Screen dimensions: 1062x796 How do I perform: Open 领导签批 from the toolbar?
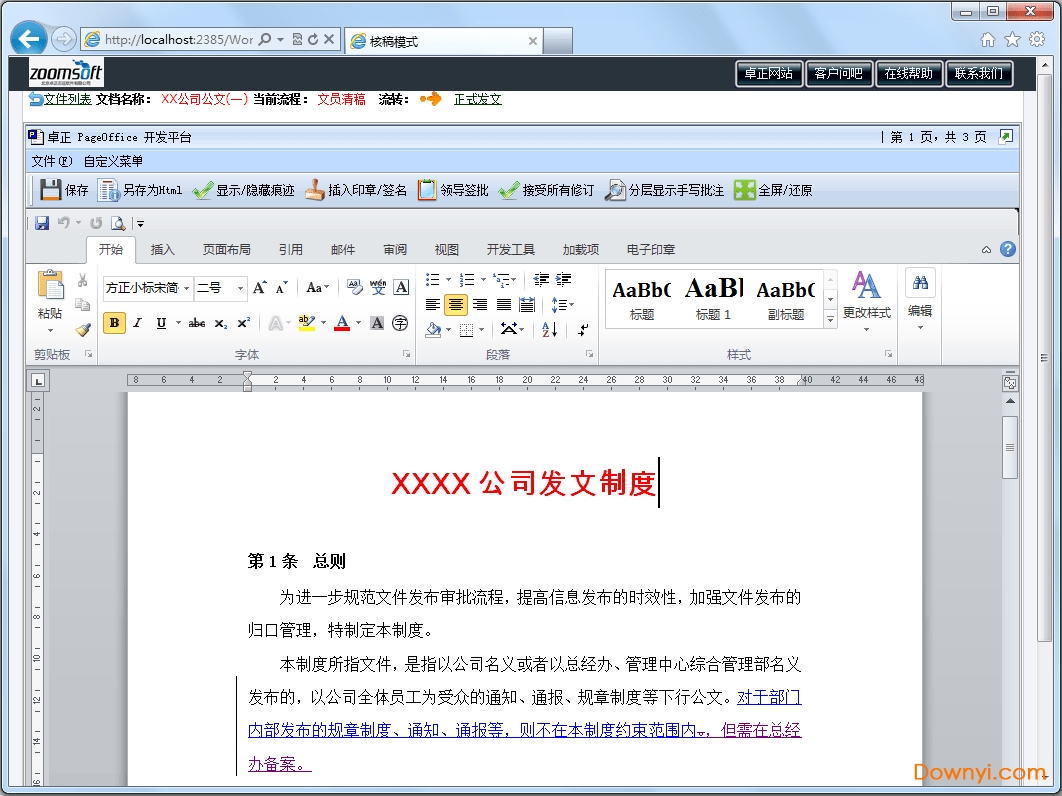pyautogui.click(x=427, y=190)
